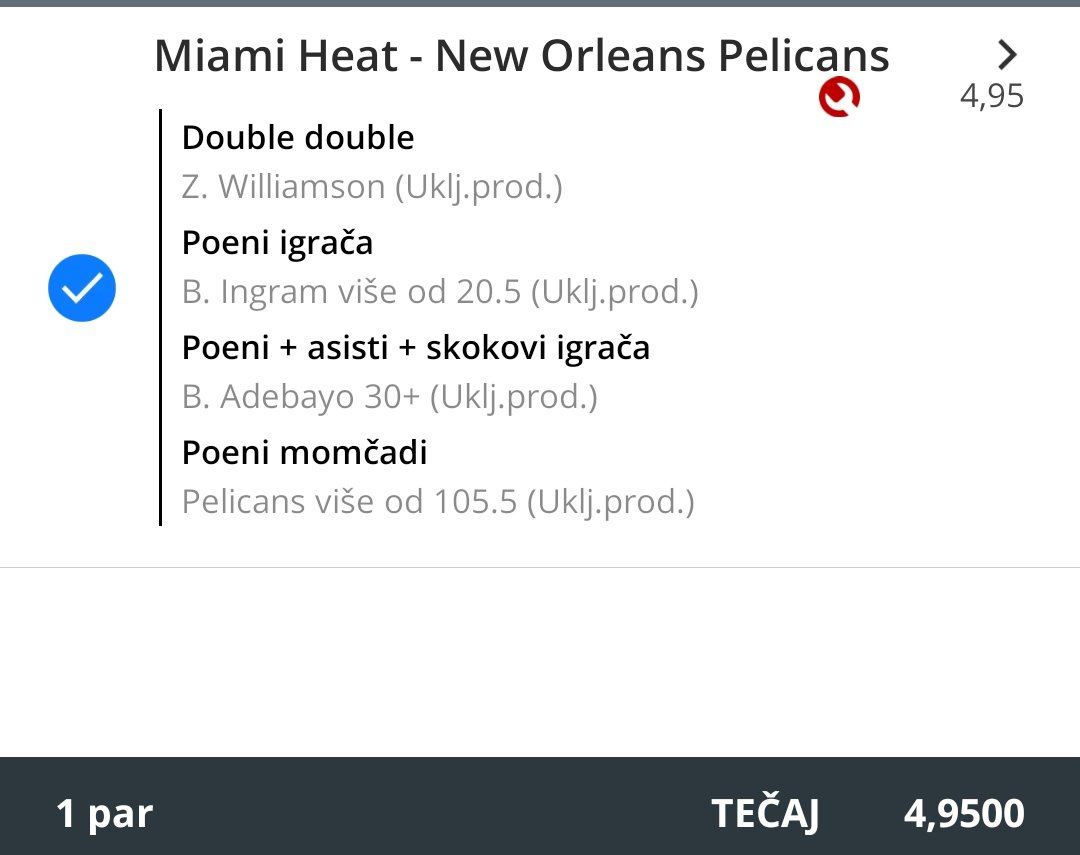1080x855 pixels.
Task: Click the gray top header strip
Action: [x=540, y=3]
